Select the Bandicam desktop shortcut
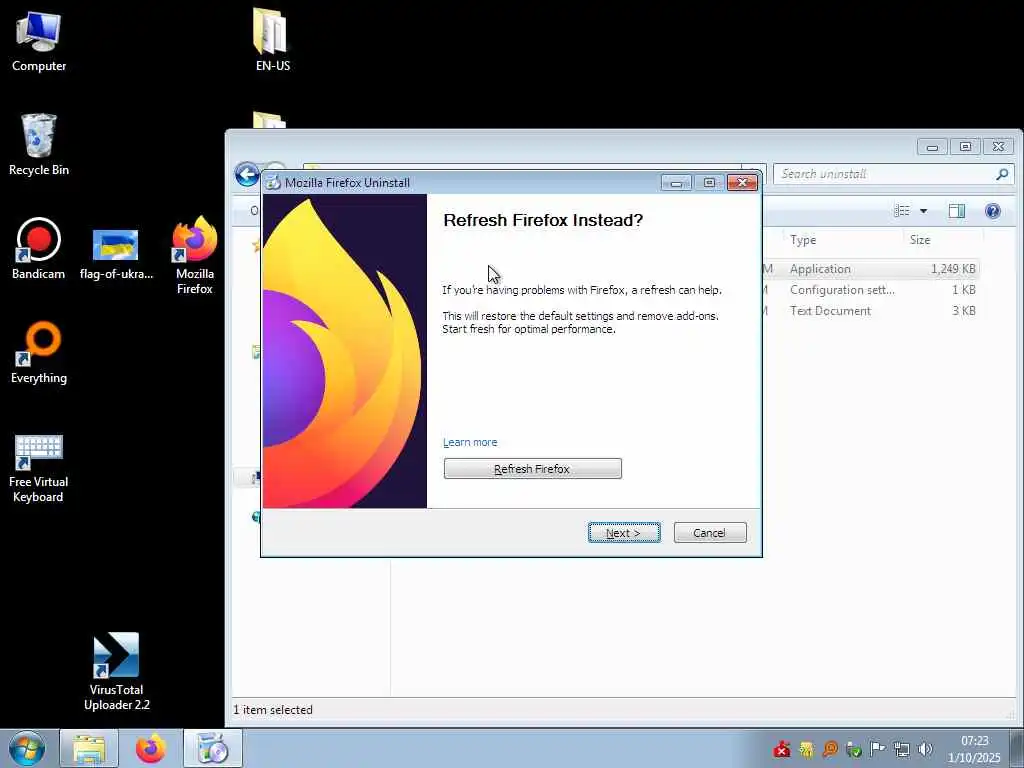The height and width of the screenshot is (768, 1024). click(39, 249)
